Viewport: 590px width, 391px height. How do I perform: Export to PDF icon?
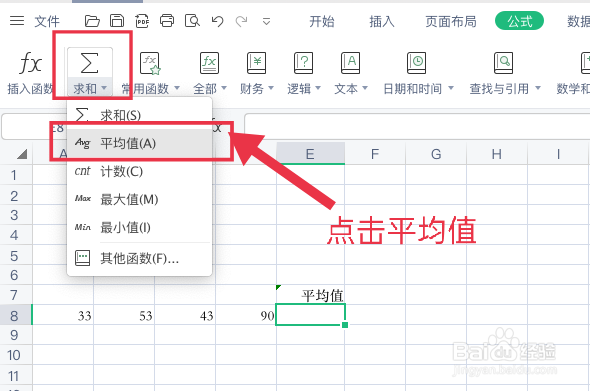[x=142, y=21]
